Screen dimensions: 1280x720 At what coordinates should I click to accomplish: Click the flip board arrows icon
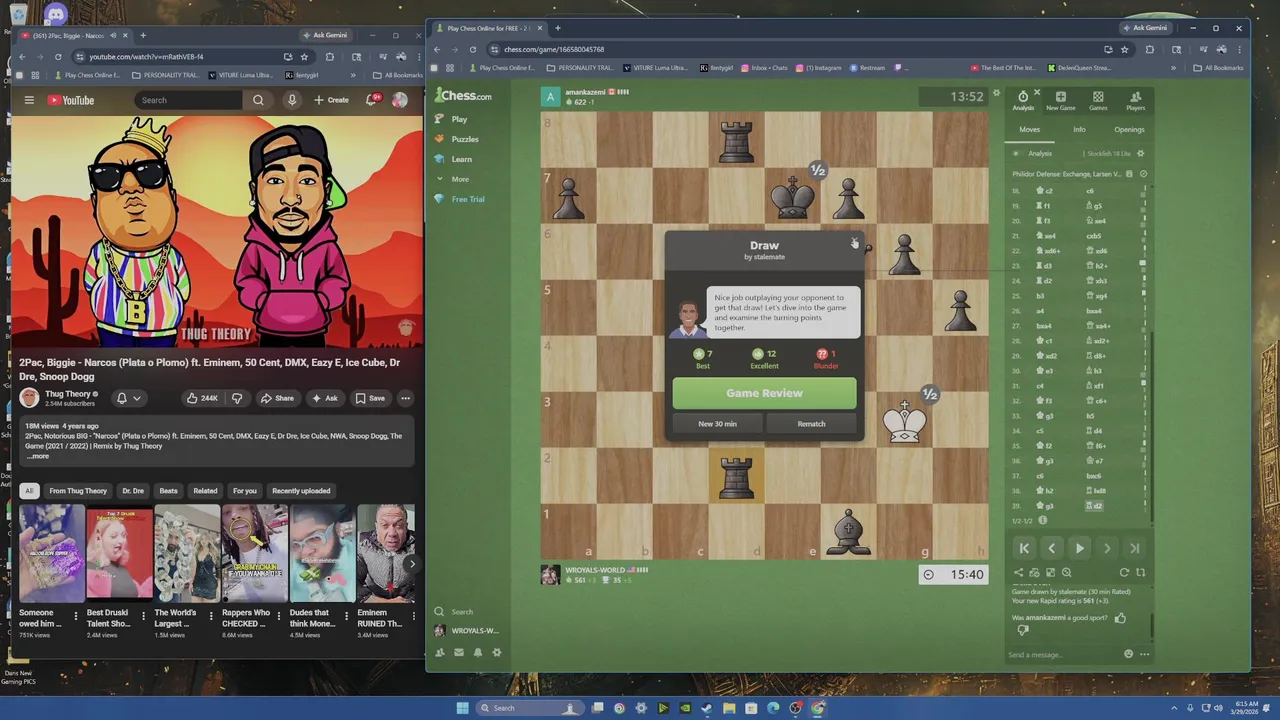(1140, 573)
